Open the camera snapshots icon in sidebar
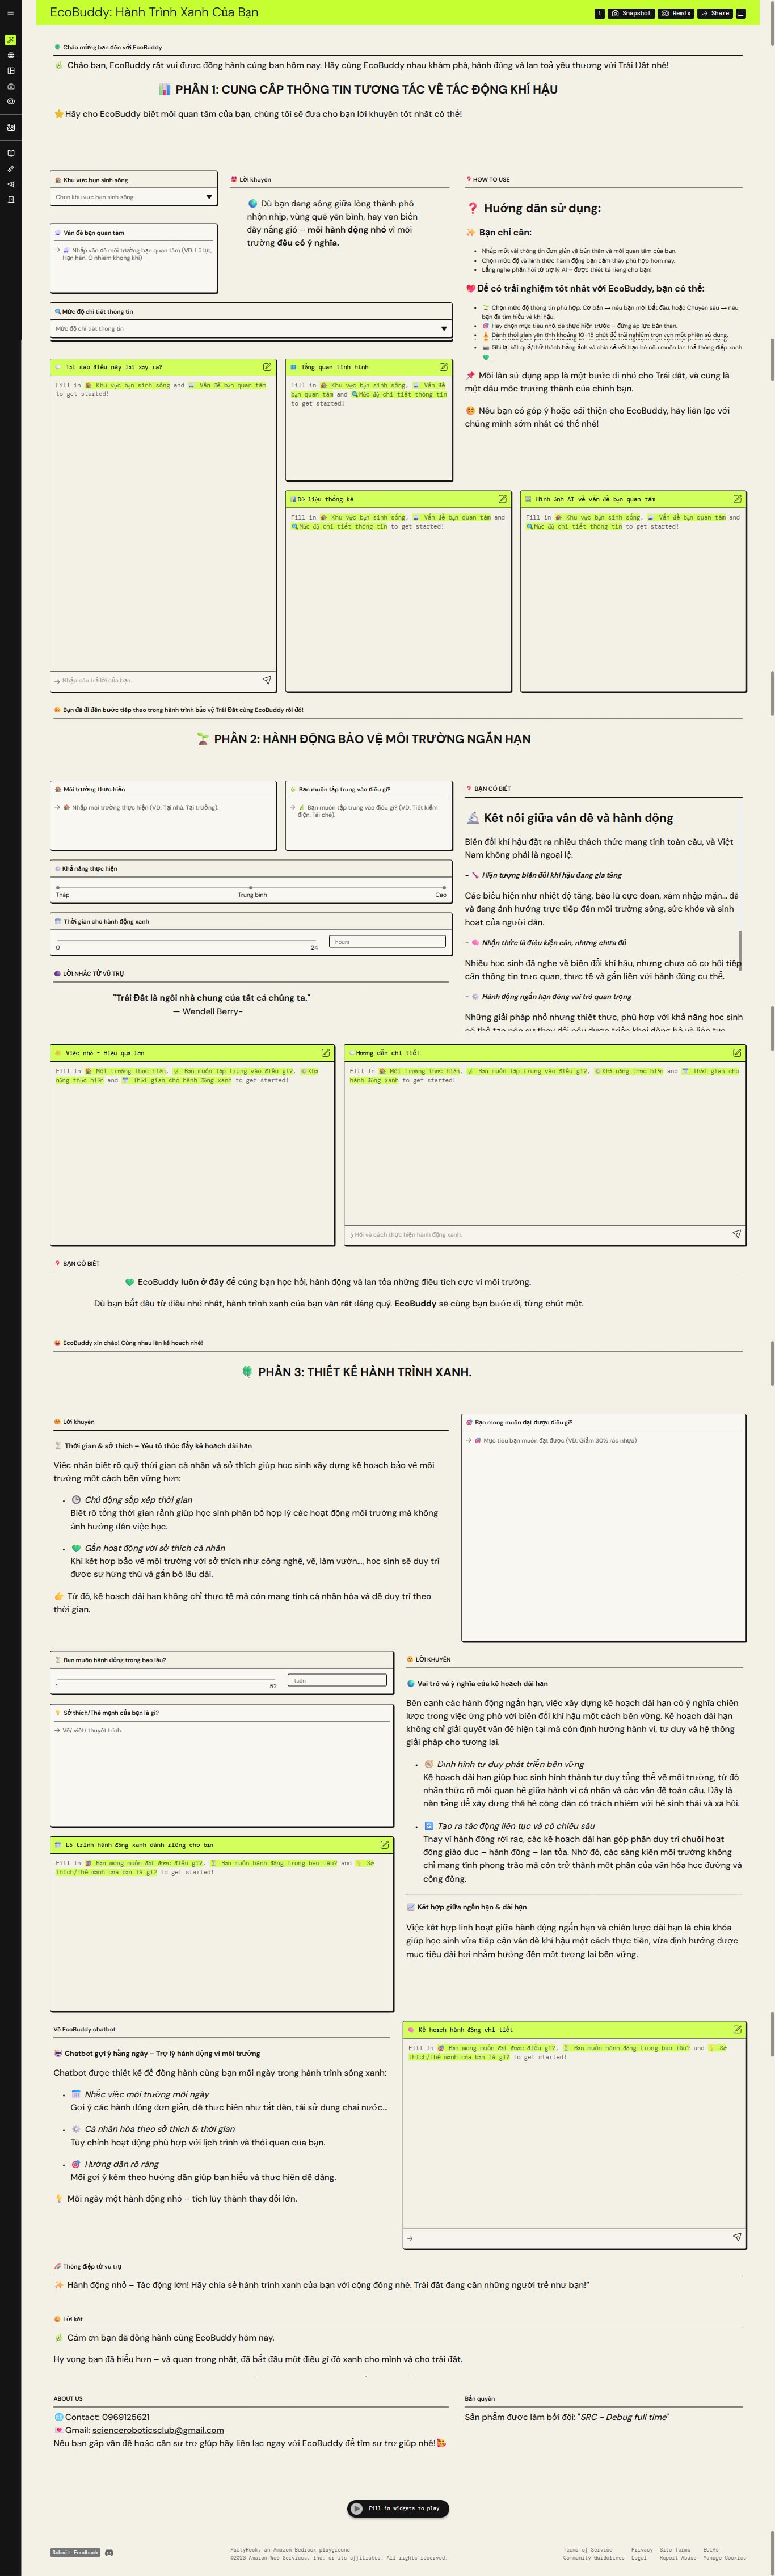 [x=10, y=86]
